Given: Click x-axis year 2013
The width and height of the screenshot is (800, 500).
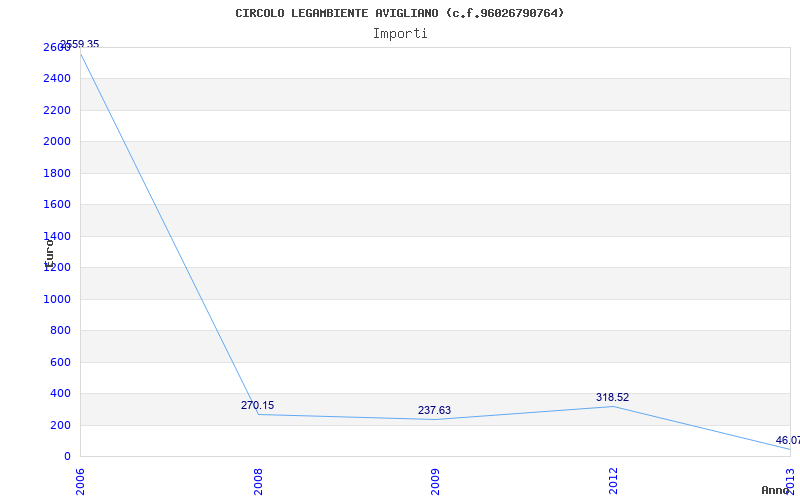Looking at the screenshot, I should [x=790, y=481].
